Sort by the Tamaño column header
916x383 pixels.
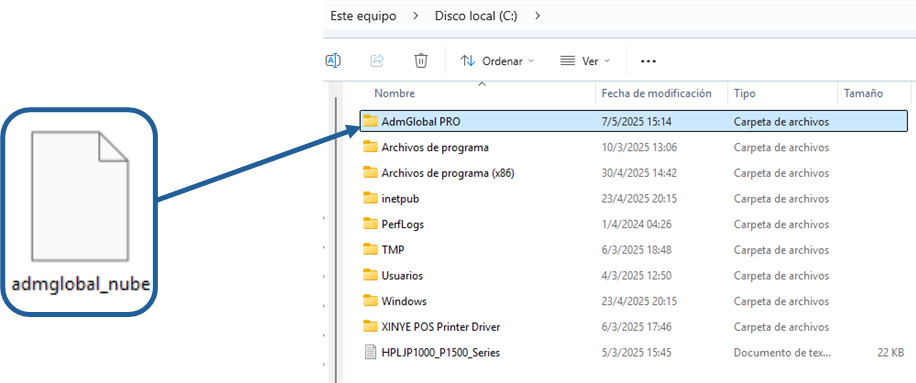(863, 93)
